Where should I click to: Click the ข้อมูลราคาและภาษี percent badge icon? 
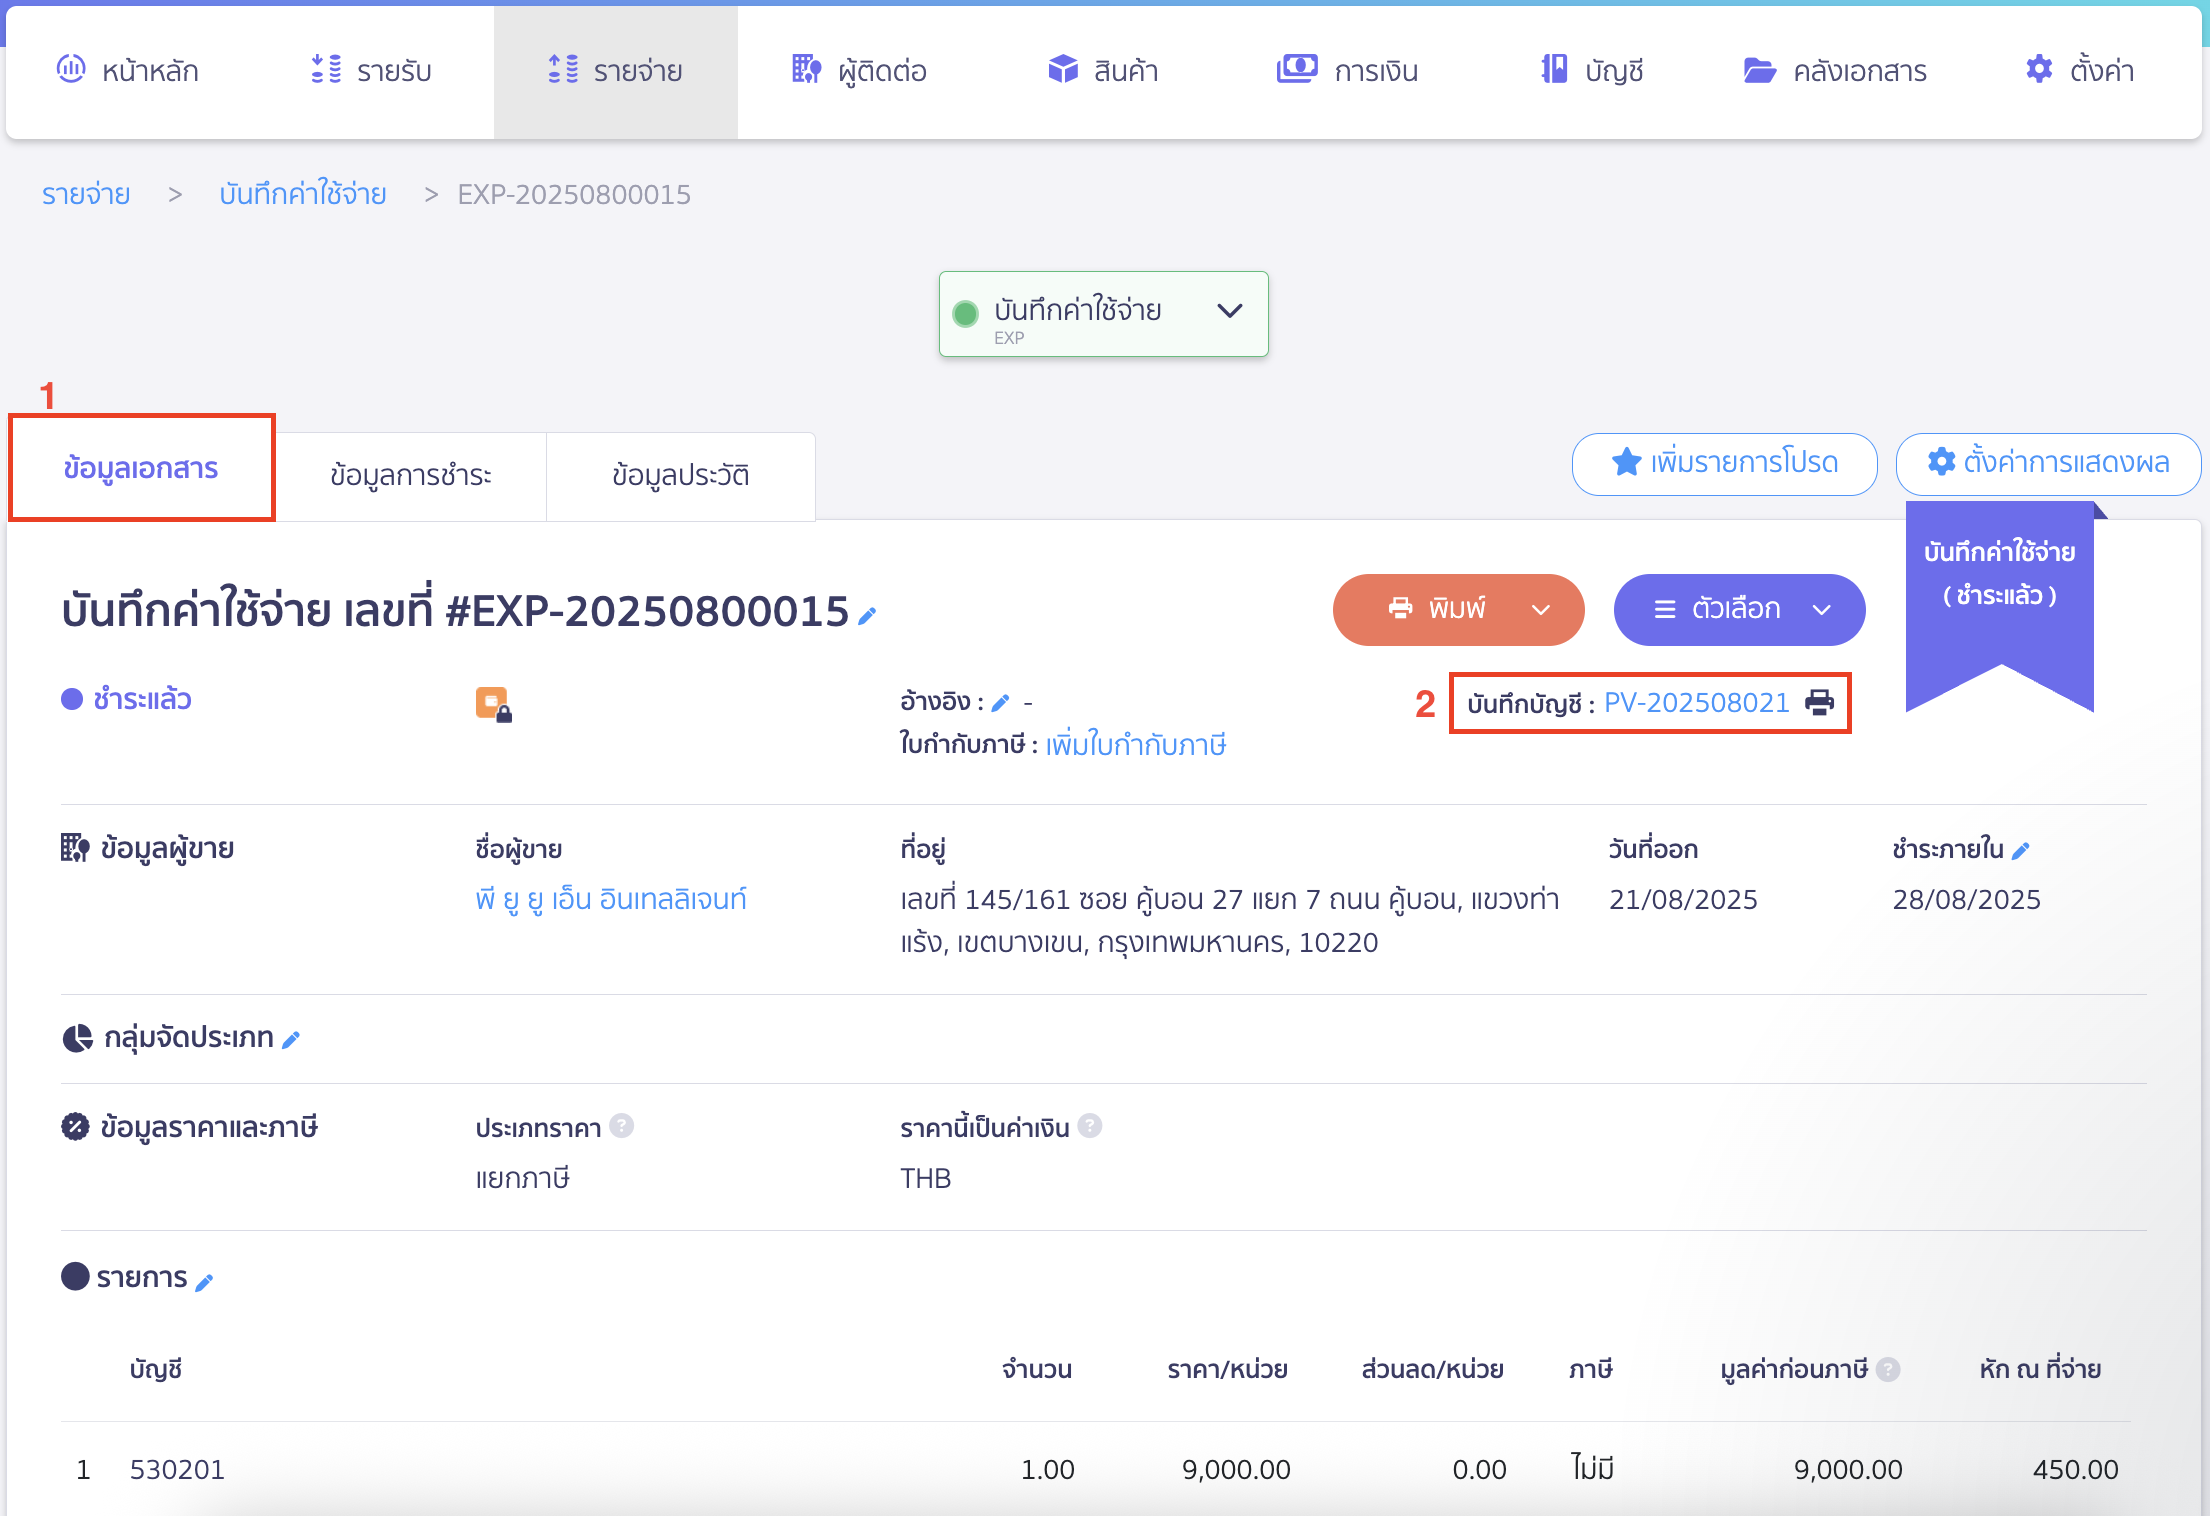75,1127
